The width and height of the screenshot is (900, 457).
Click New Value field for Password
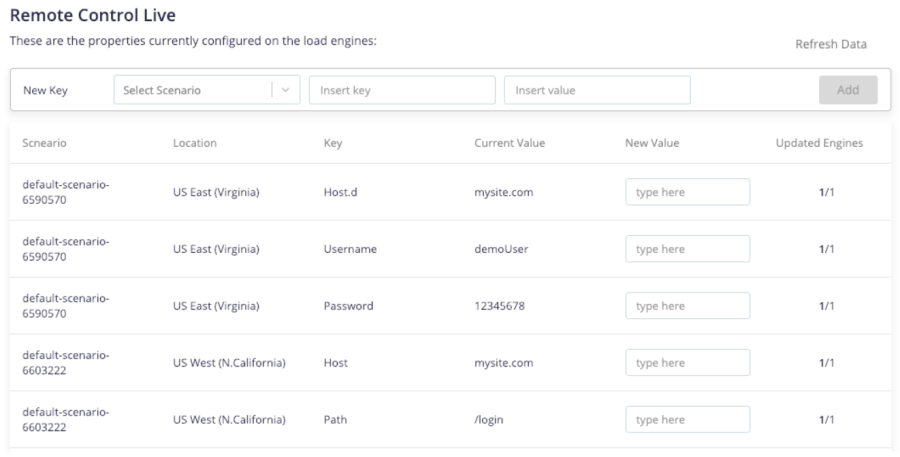click(687, 306)
